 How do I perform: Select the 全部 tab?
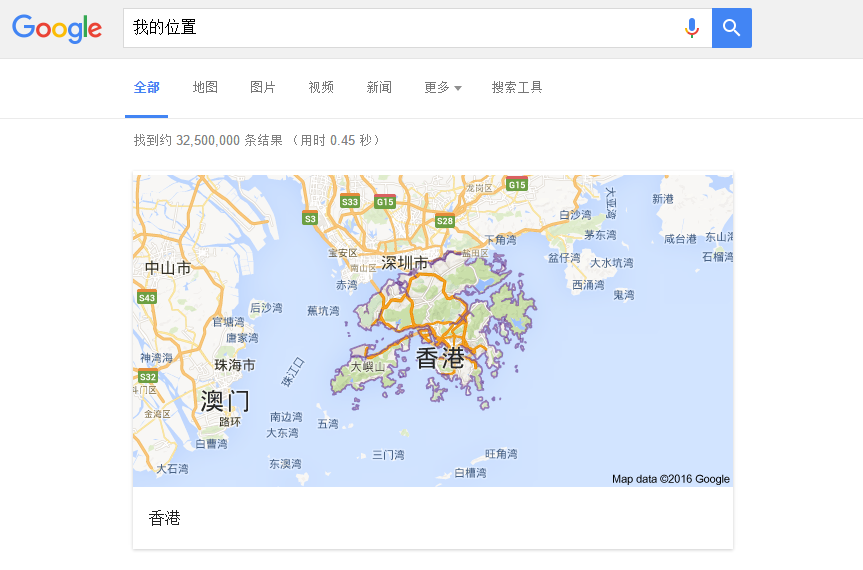[x=146, y=87]
